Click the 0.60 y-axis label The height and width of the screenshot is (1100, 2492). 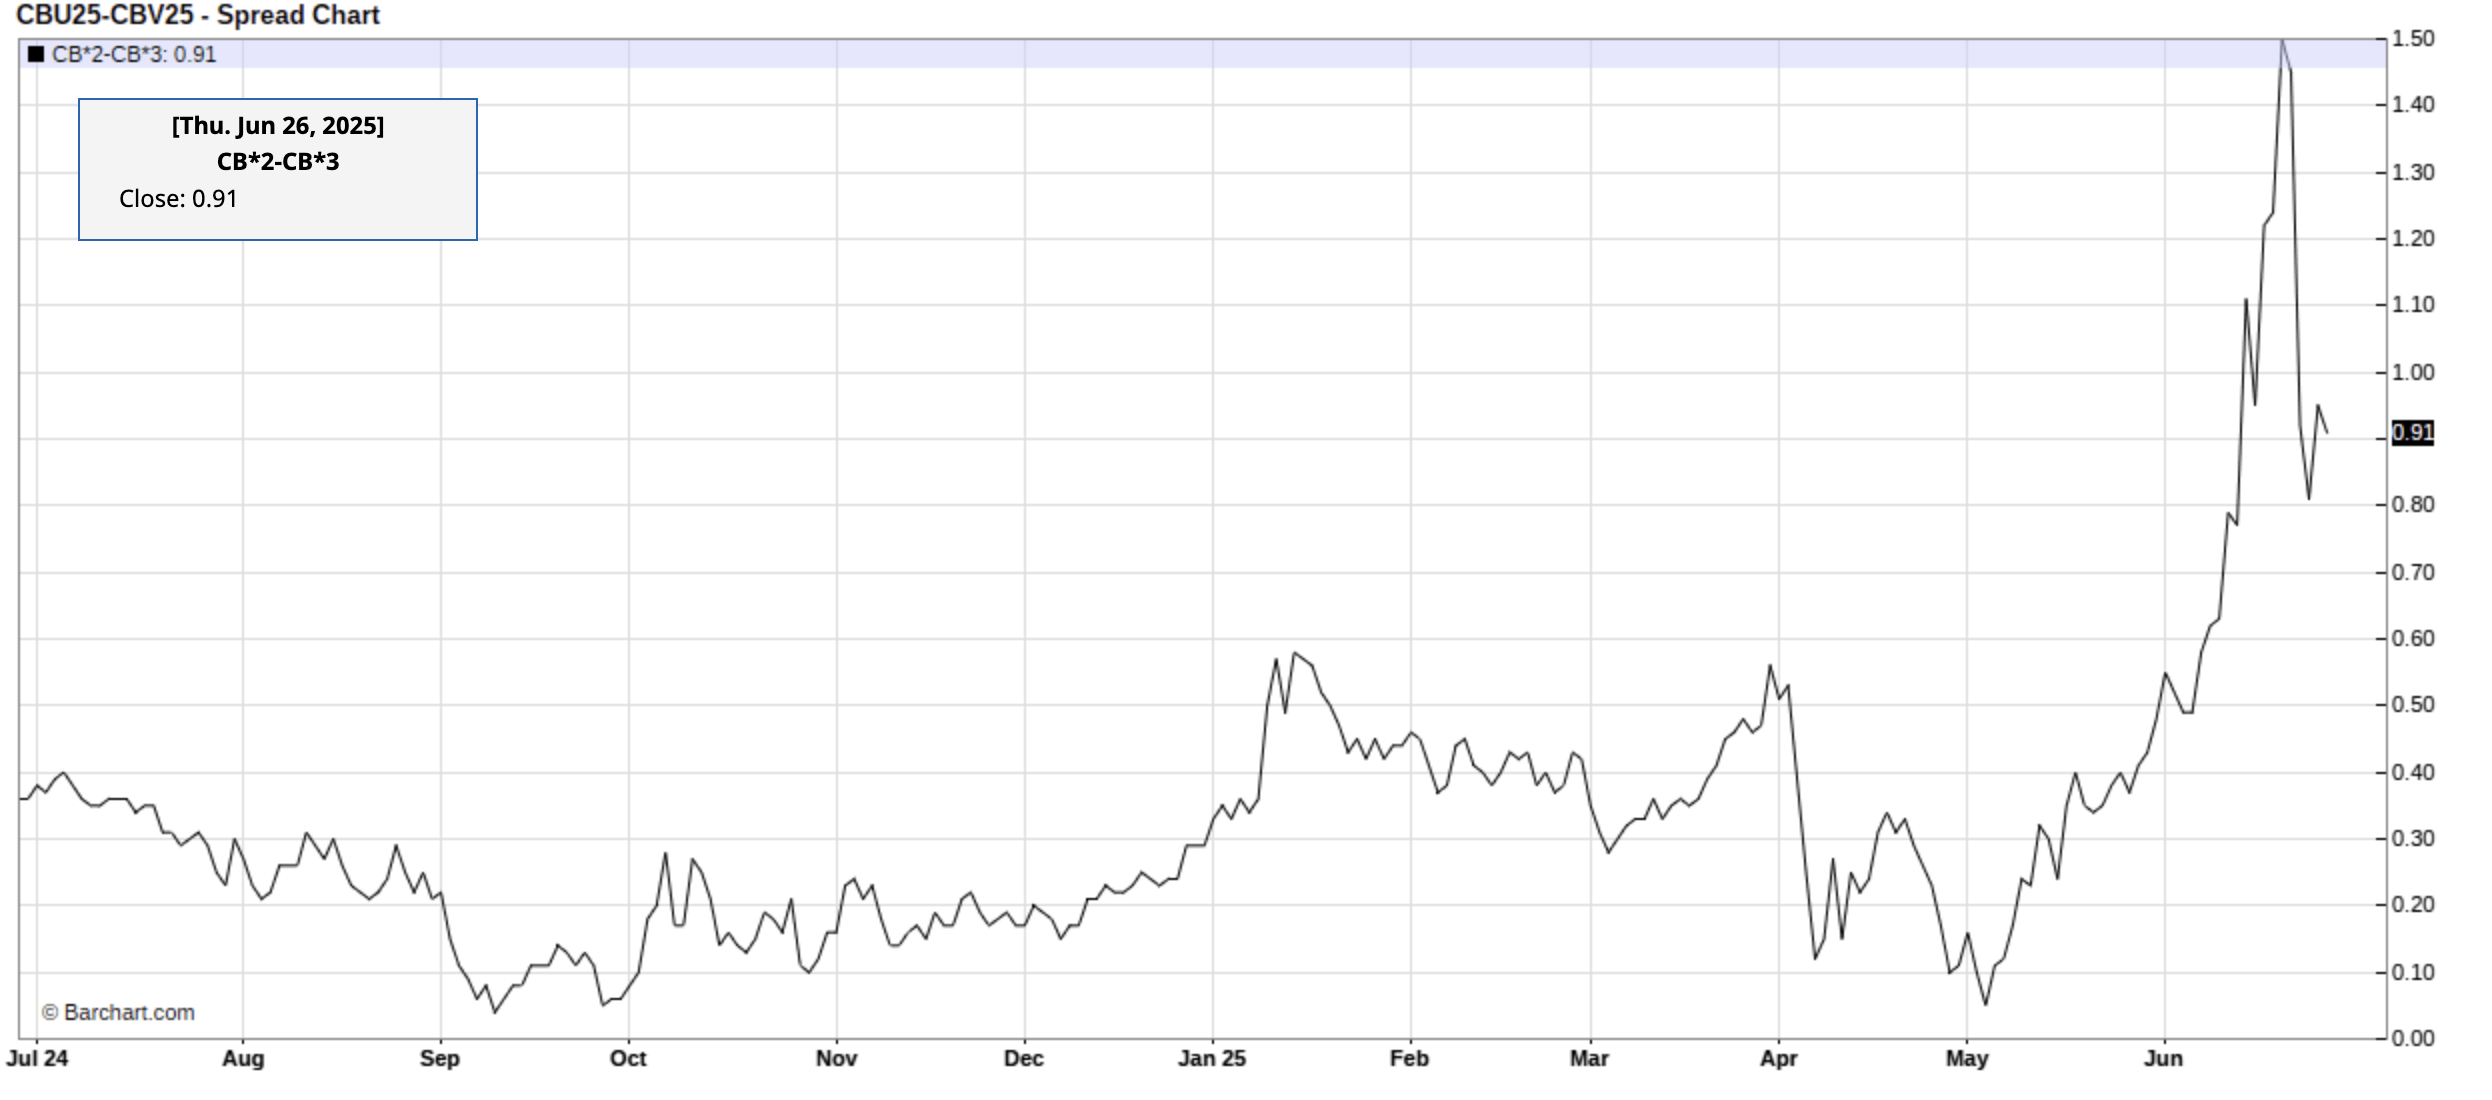pyautogui.click(x=2413, y=639)
